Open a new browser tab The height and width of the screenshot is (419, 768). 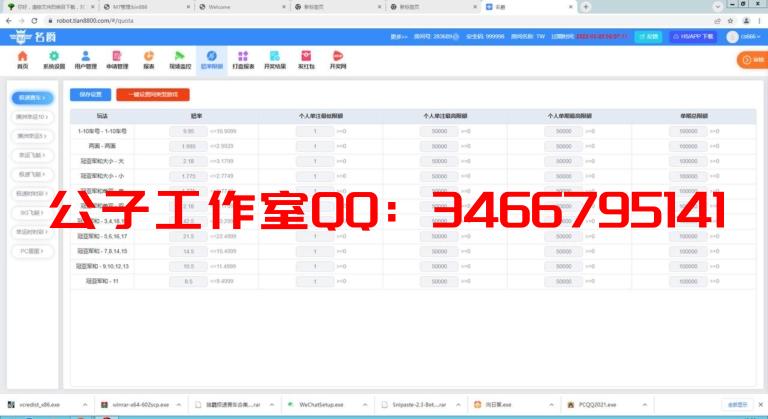coord(586,7)
